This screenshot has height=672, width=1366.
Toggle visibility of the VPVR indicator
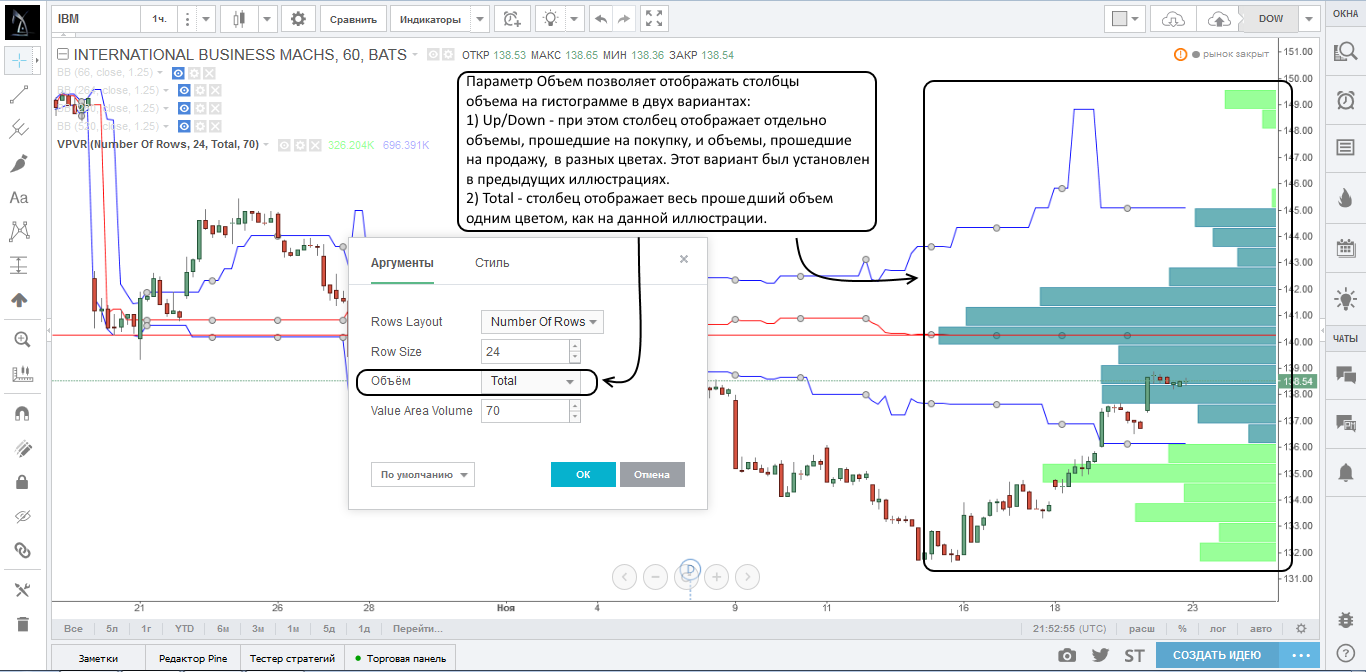pos(283,145)
